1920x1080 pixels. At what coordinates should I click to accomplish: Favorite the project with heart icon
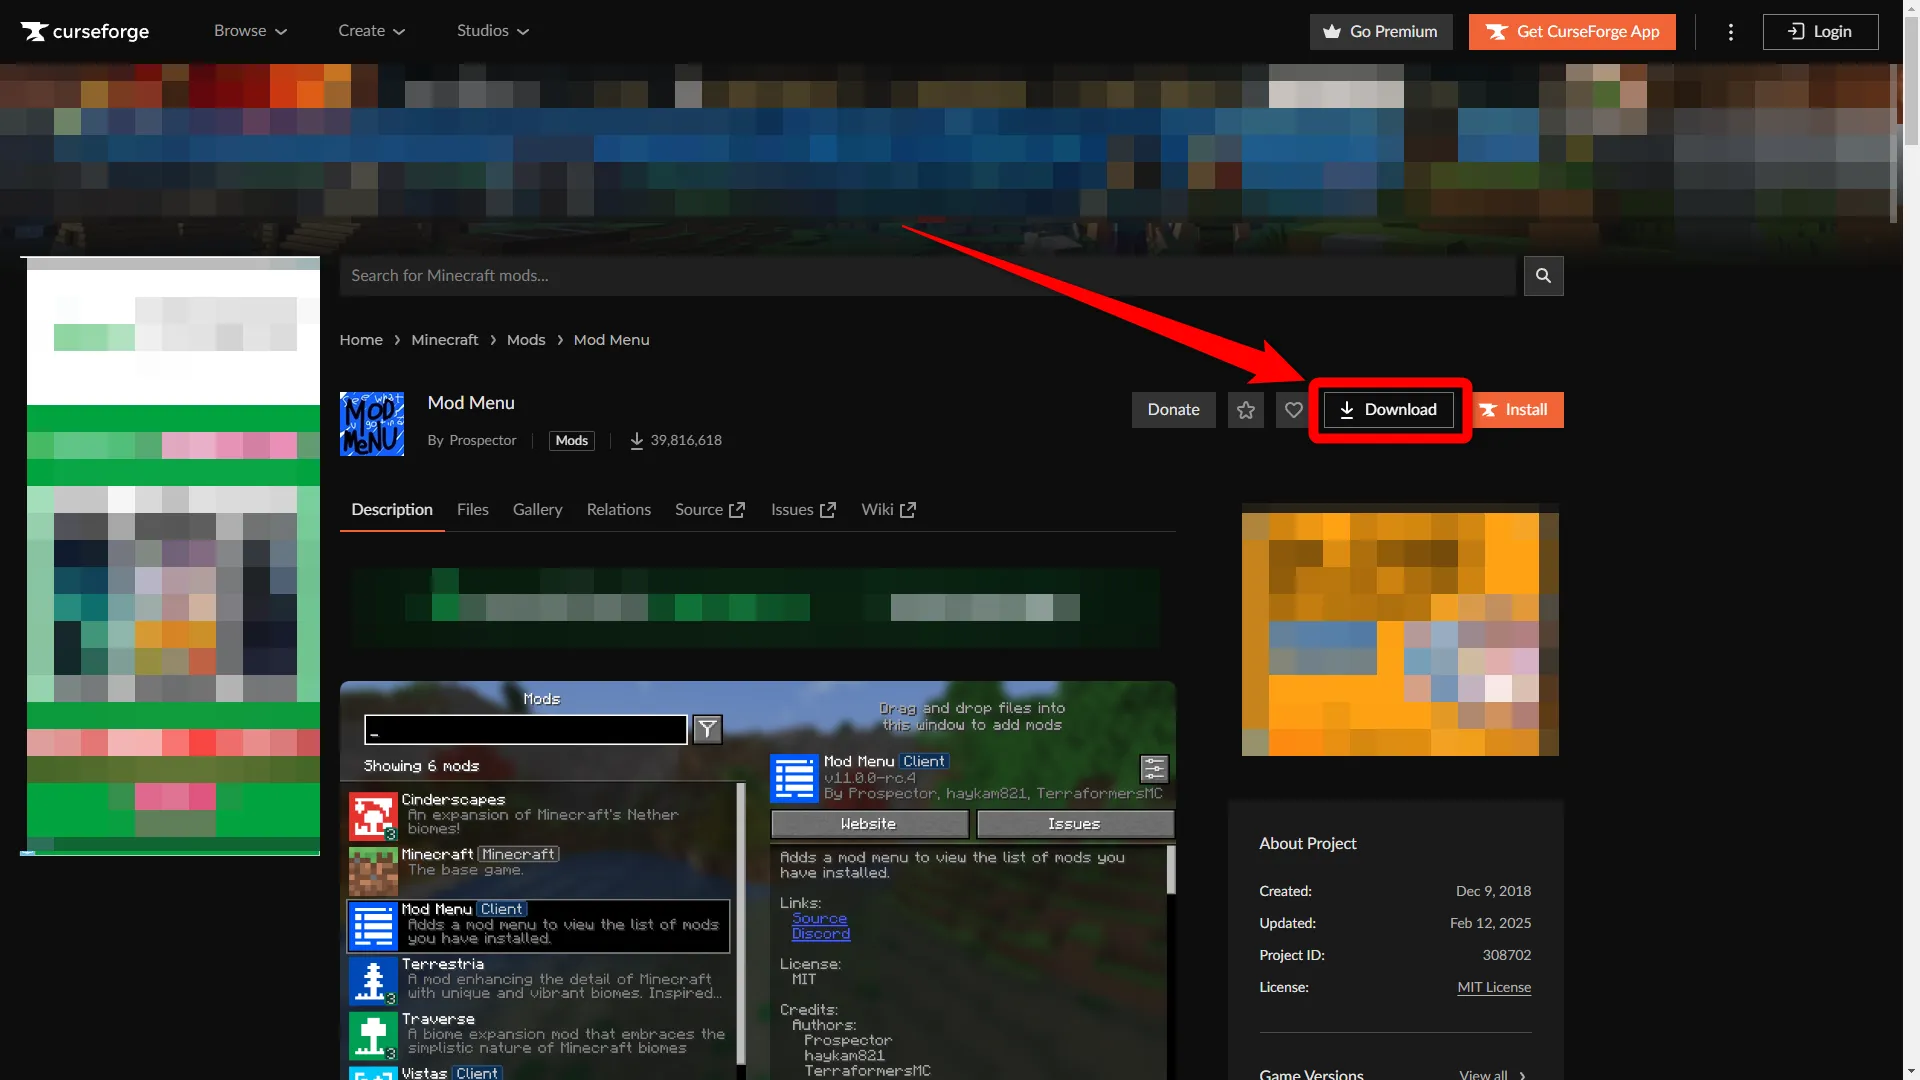tap(1294, 410)
